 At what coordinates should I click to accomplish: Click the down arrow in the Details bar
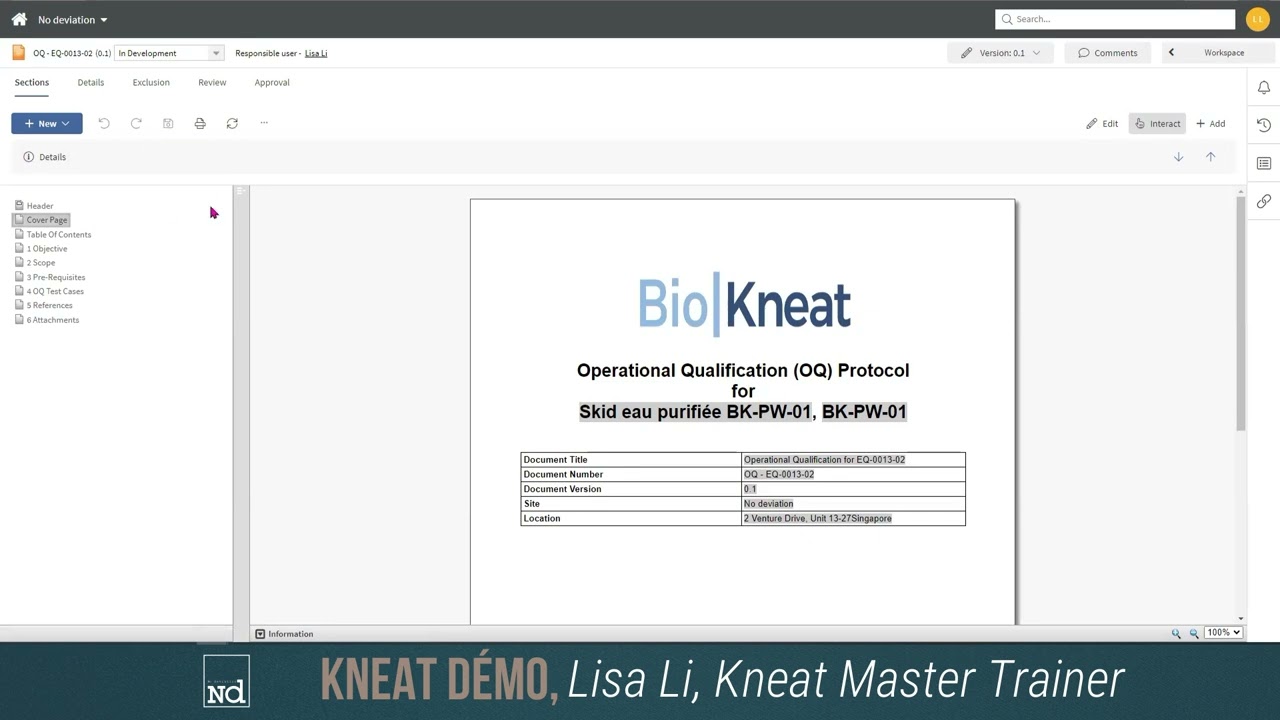[x=1178, y=157]
